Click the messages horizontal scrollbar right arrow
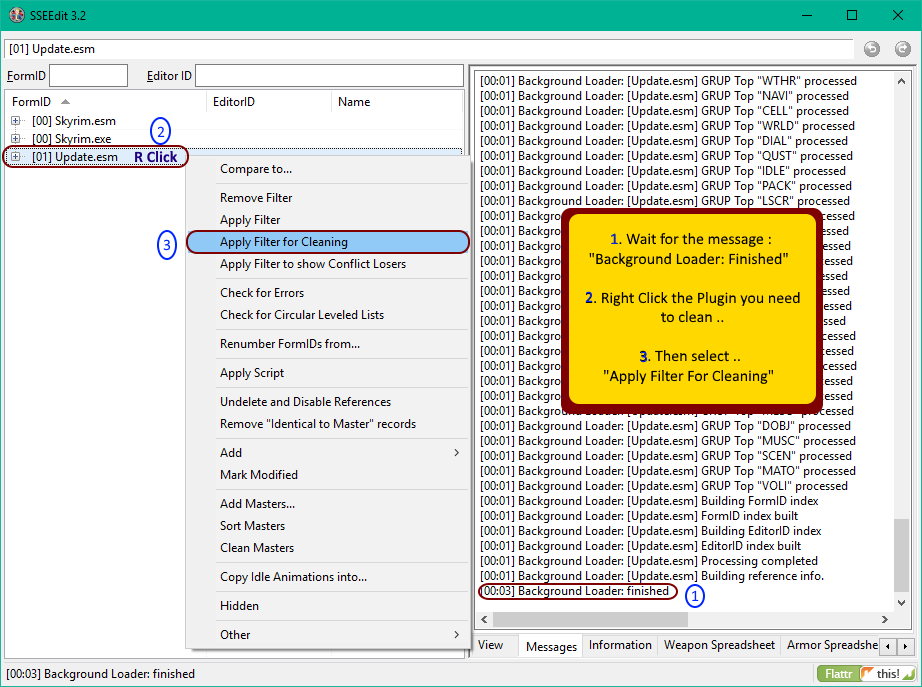922x687 pixels. pos(884,619)
